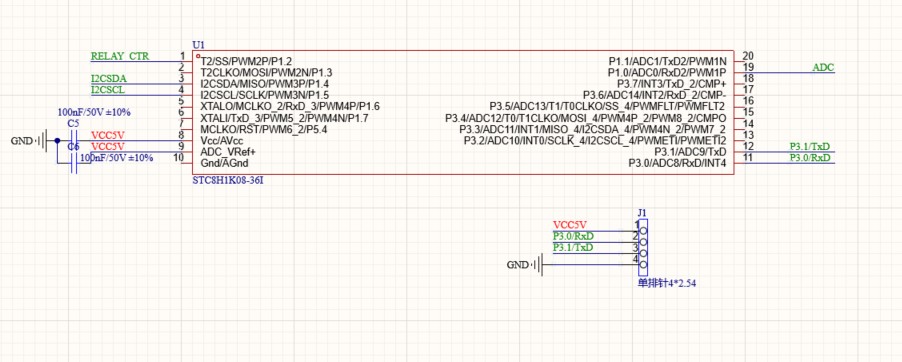The height and width of the screenshot is (362, 902).
Task: Click the P3.0/ADC8/RxD/INT4 pin name
Action: point(678,163)
